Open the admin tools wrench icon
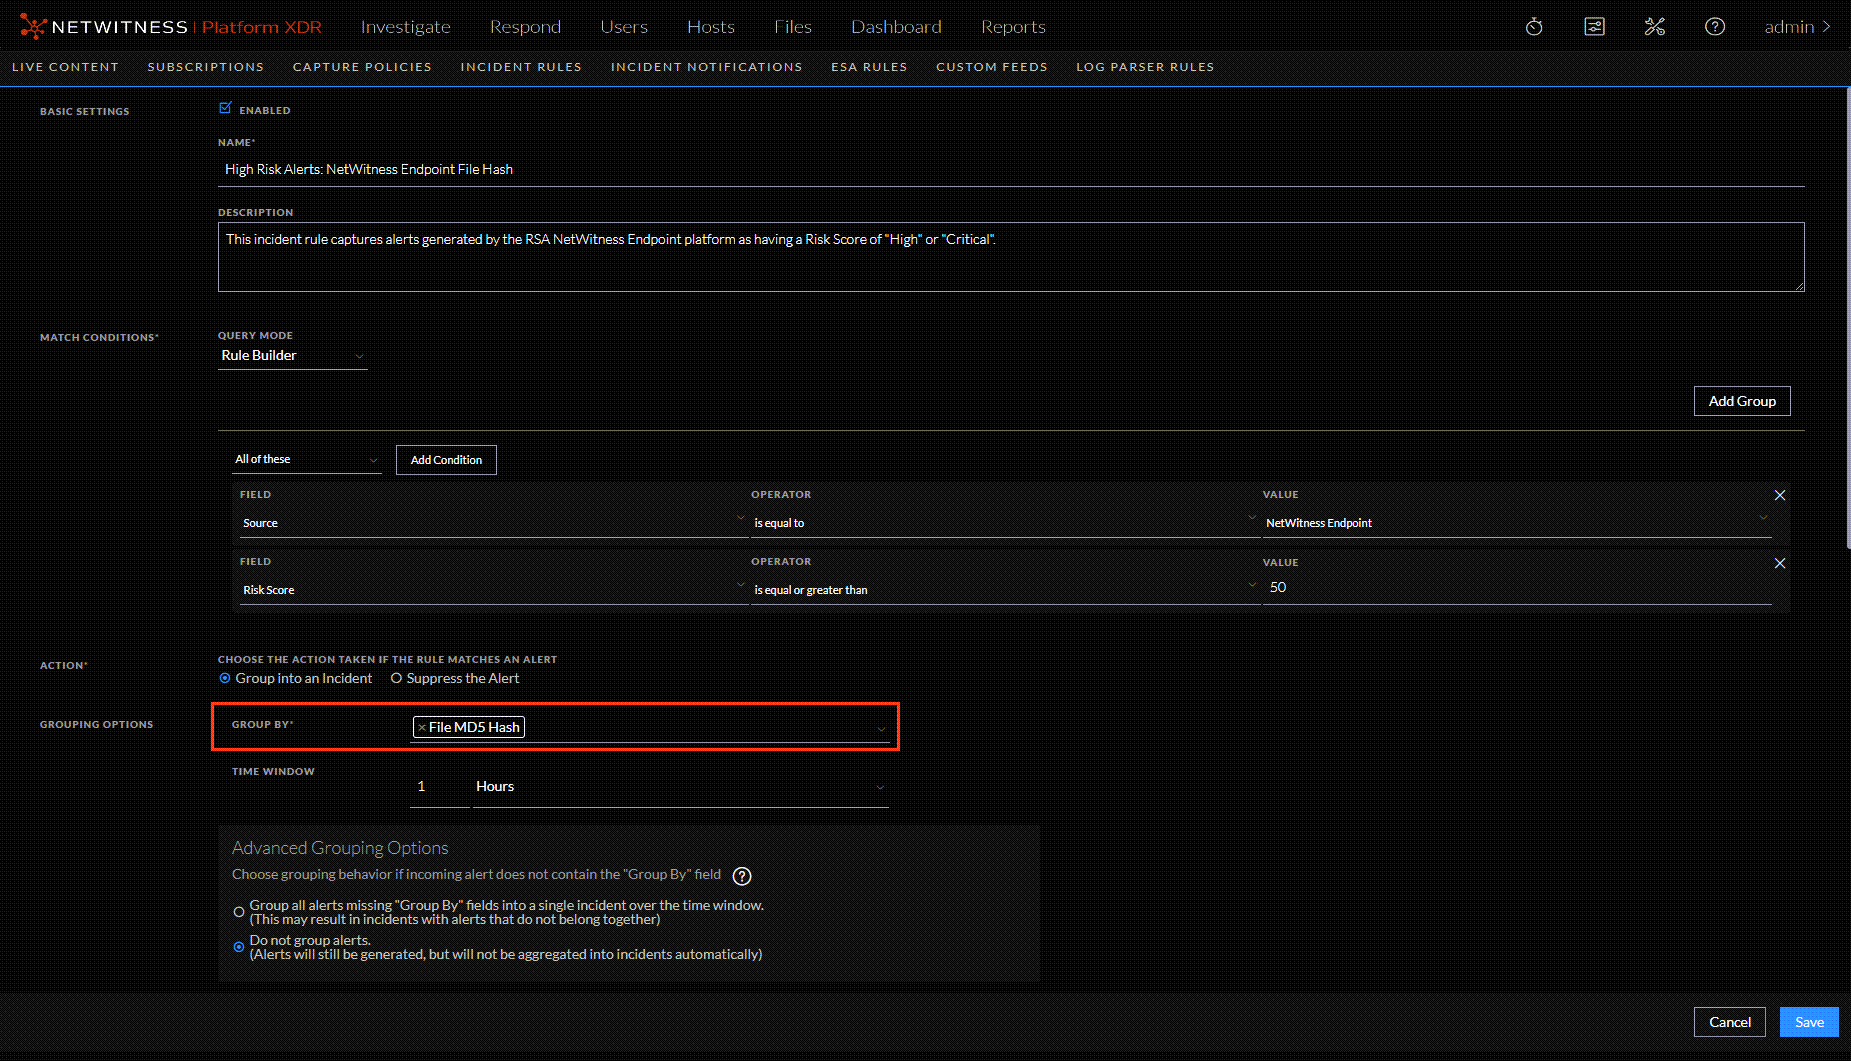1851x1061 pixels. [x=1654, y=27]
